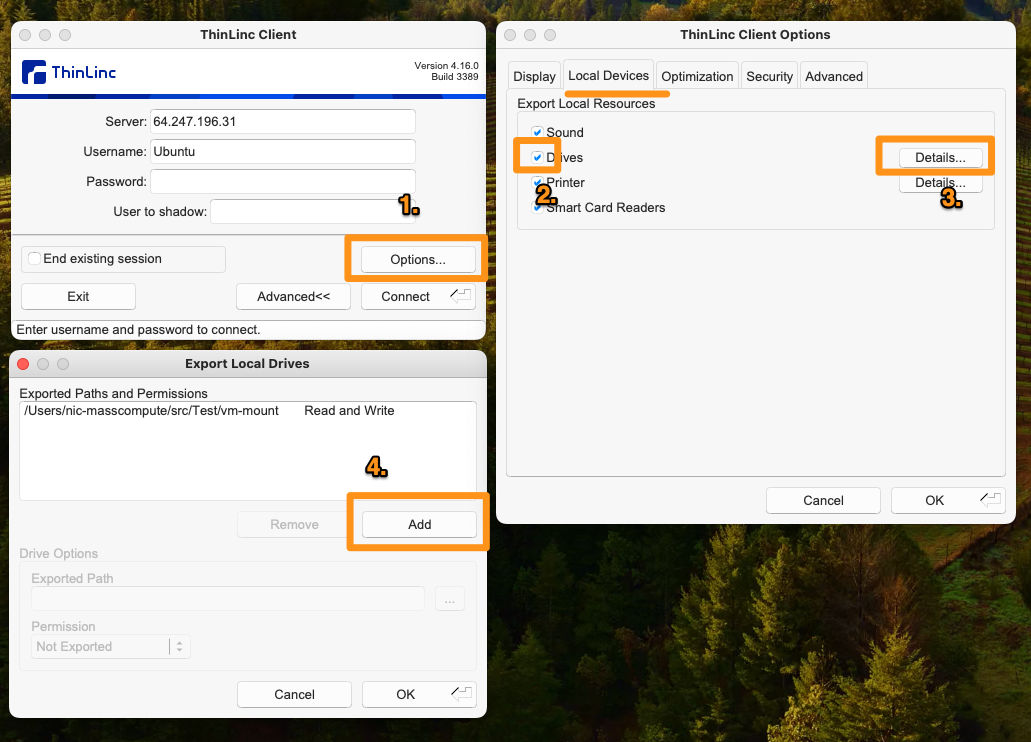The height and width of the screenshot is (742, 1031).
Task: Open the Permission dropdown showing Not Exported
Action: (x=110, y=647)
